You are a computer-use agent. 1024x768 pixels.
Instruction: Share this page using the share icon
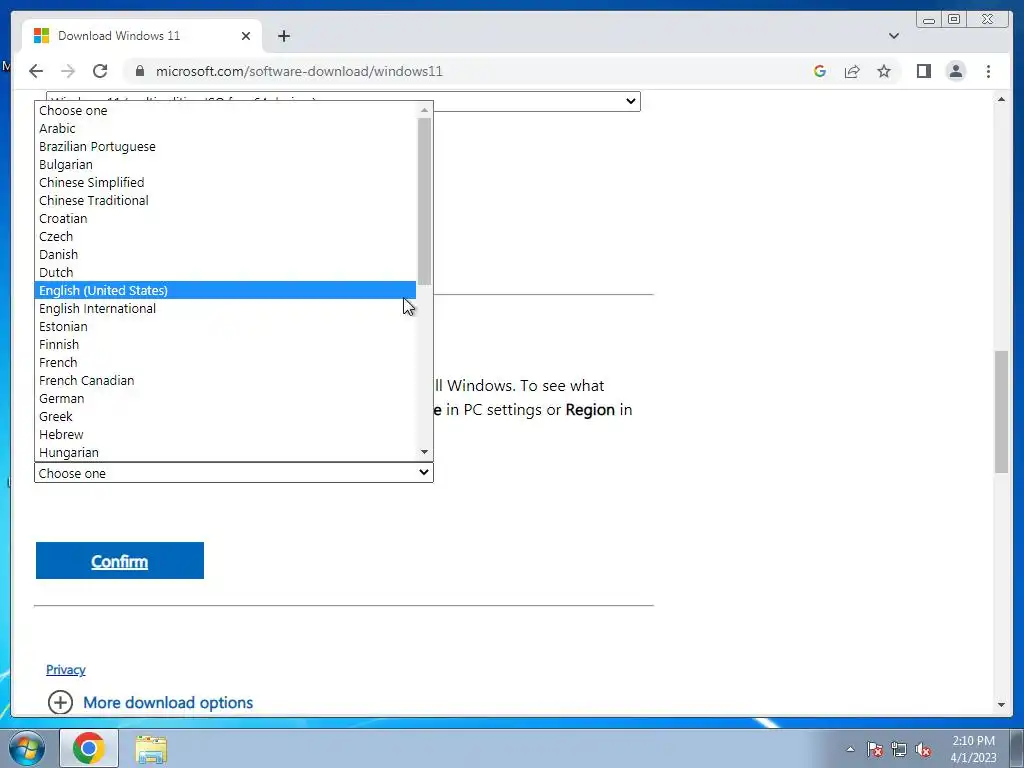(x=852, y=71)
